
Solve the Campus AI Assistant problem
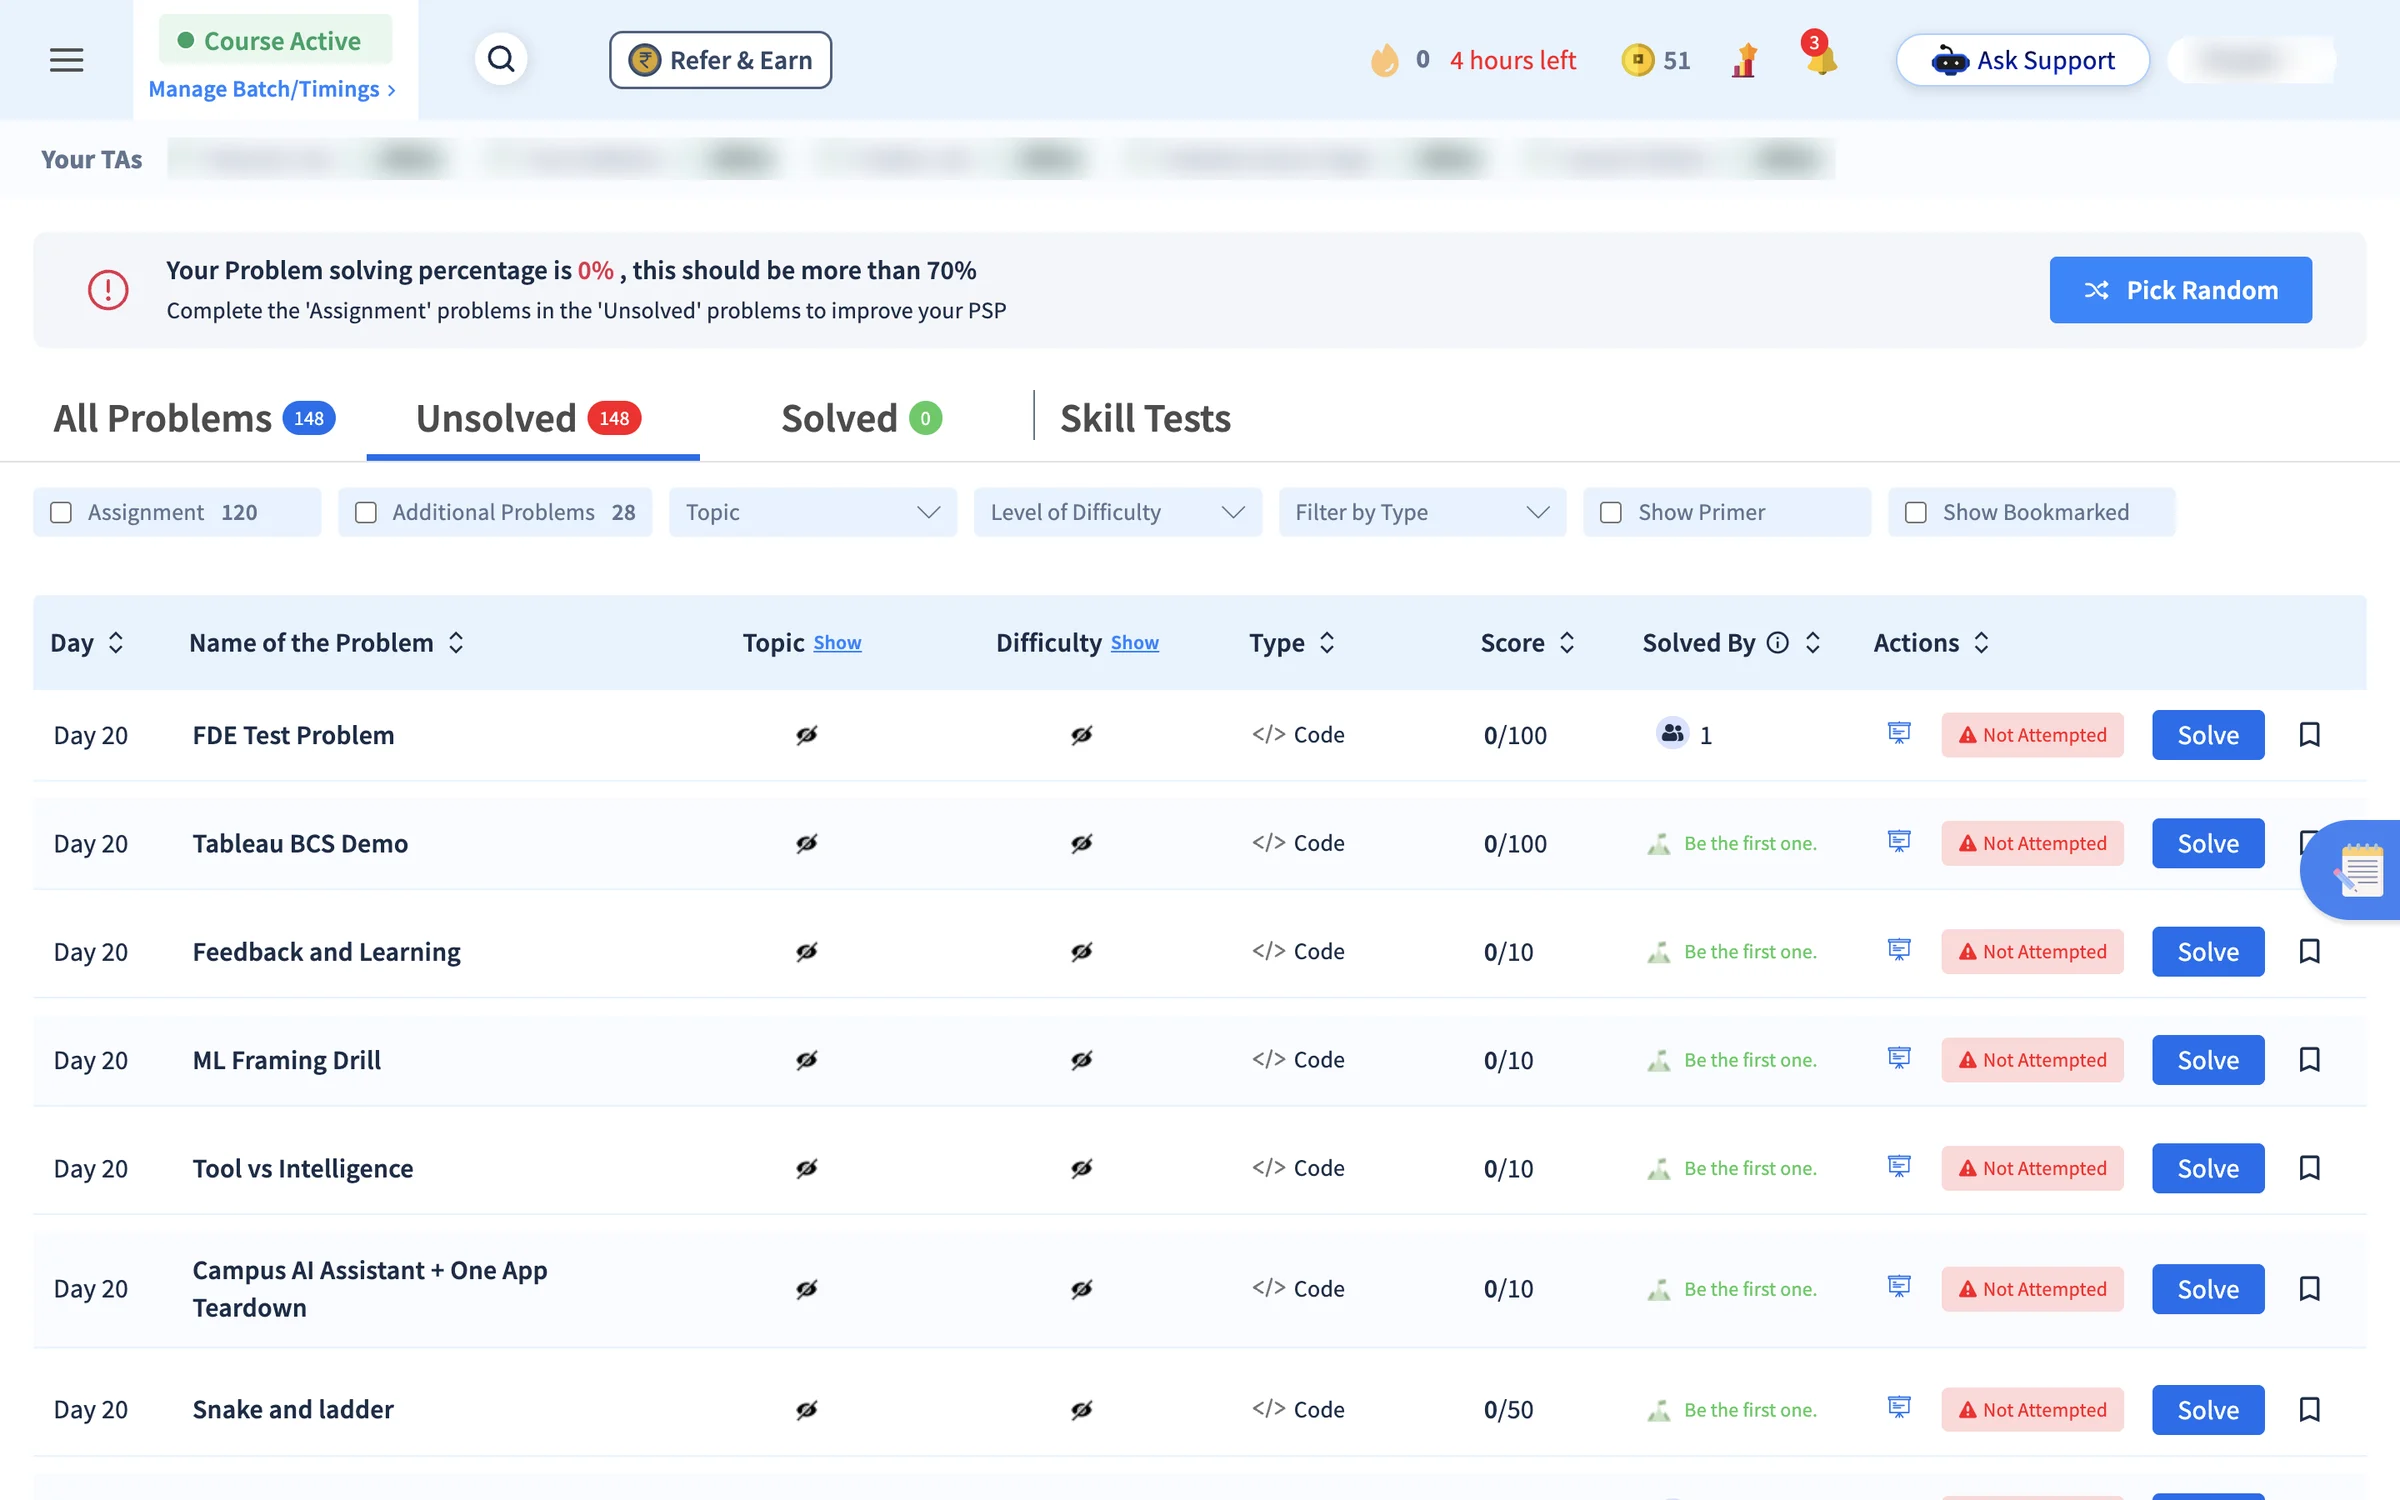2208,1289
